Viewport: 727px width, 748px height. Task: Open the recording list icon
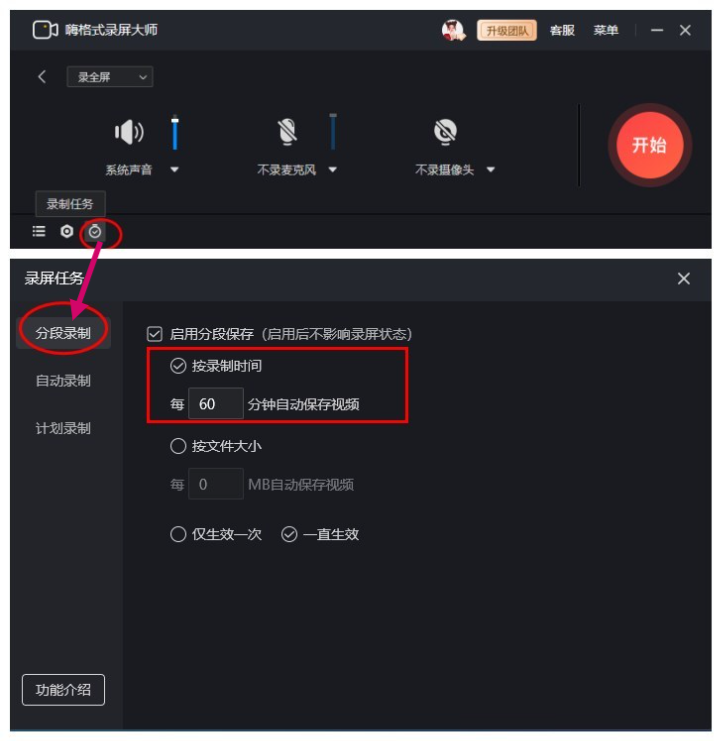pyautogui.click(x=39, y=231)
